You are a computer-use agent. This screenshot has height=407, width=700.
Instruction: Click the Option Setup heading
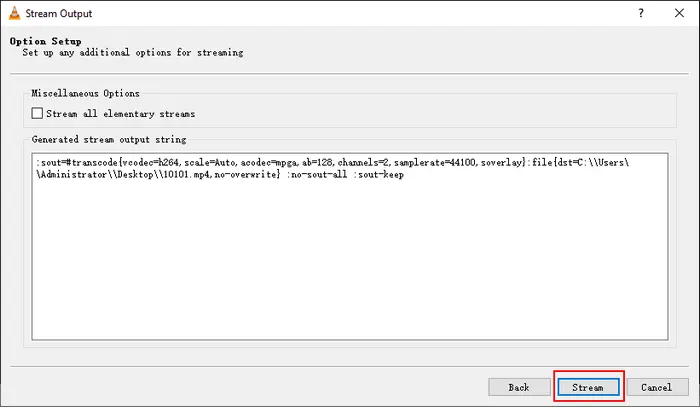coord(46,41)
